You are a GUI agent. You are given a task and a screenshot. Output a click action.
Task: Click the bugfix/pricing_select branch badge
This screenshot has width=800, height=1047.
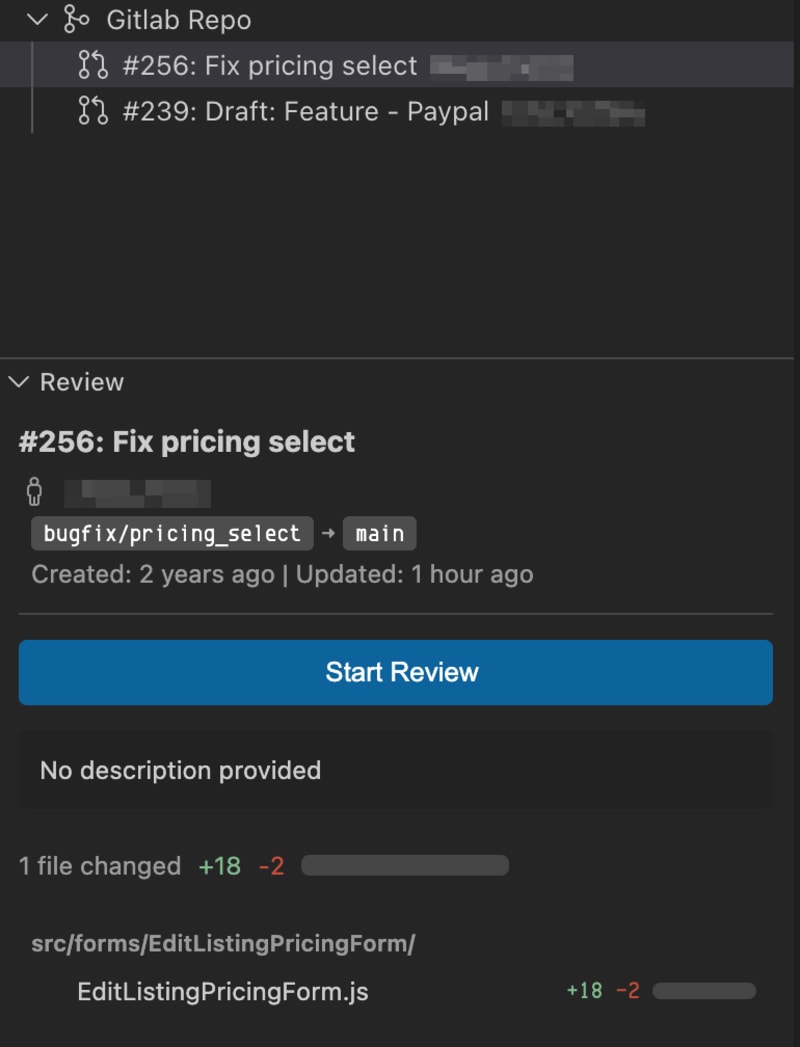[171, 533]
